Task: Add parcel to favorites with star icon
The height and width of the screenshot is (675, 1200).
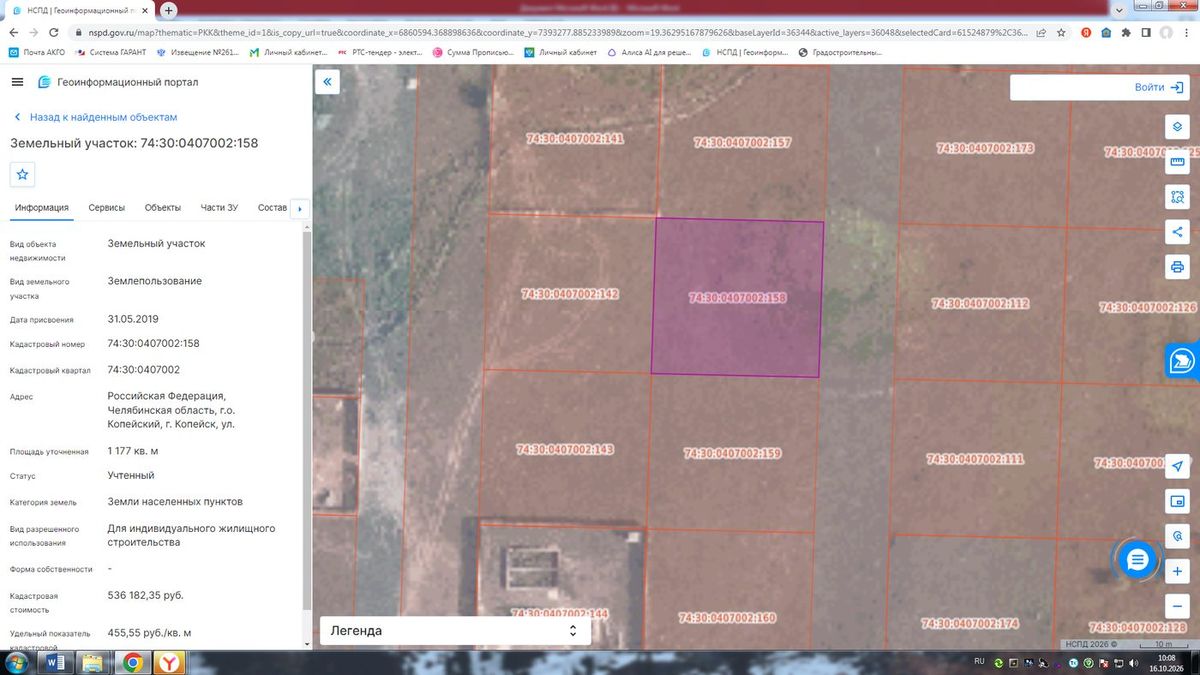Action: pos(23,174)
